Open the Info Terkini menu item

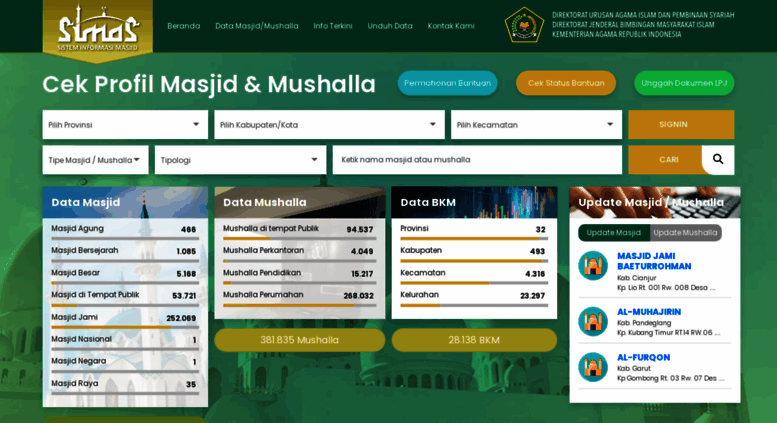(333, 26)
